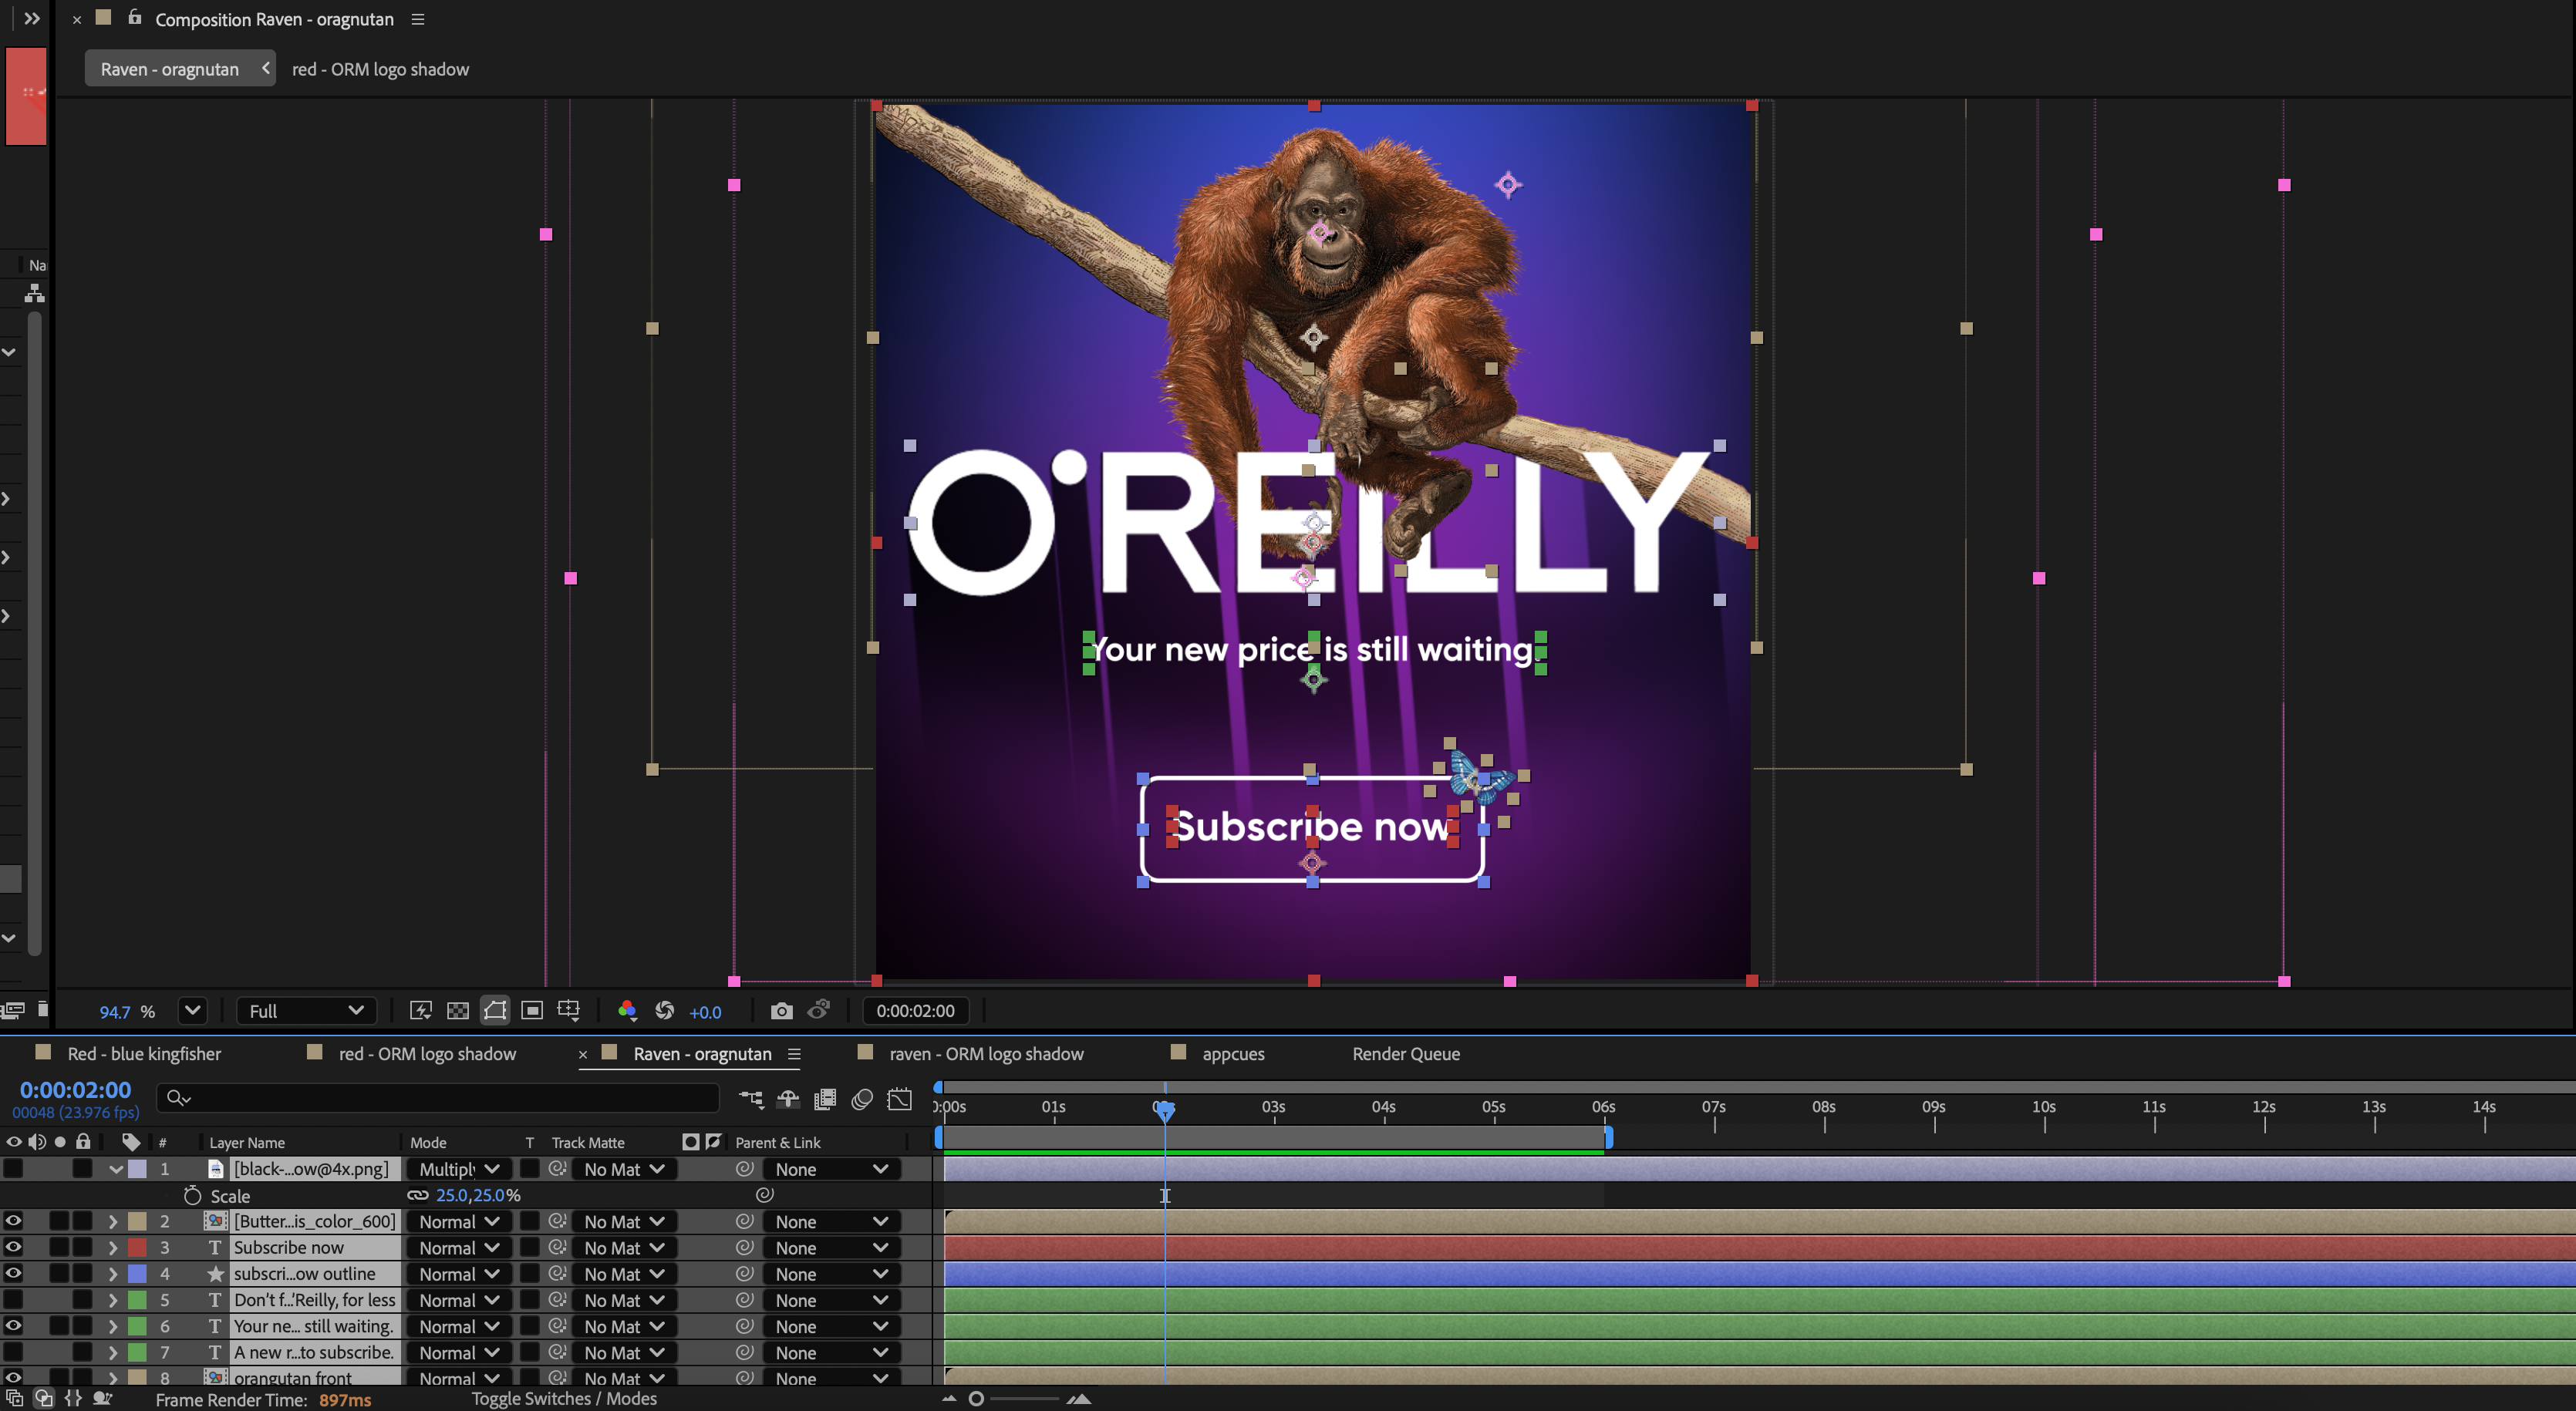The height and width of the screenshot is (1411, 2576).
Task: Open the Render Queue tab
Action: [1405, 1054]
